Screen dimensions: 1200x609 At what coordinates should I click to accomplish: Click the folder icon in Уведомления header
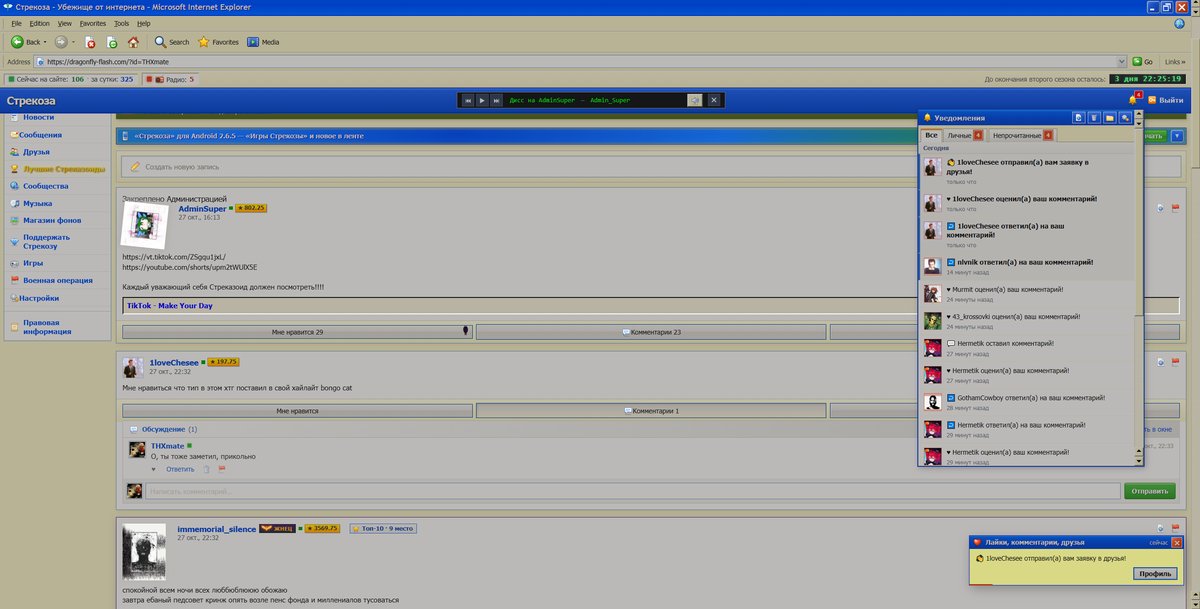[1109, 117]
